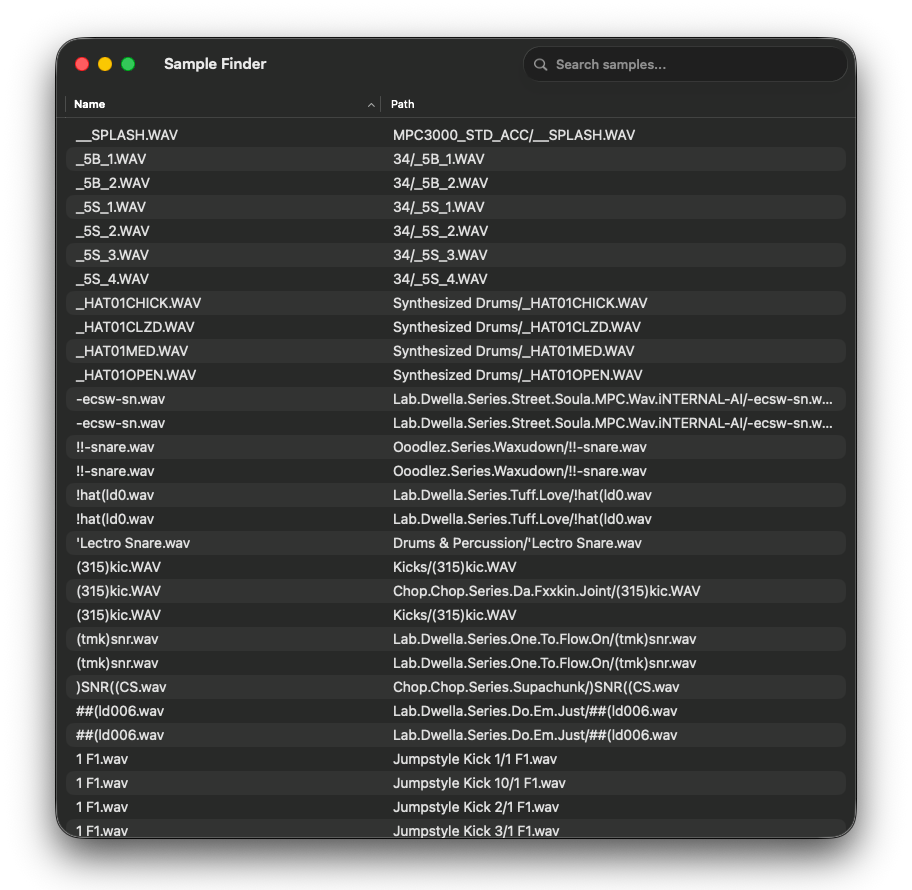Click the Sample Finder window title
Viewport: 912px width, 890px height.
215,64
